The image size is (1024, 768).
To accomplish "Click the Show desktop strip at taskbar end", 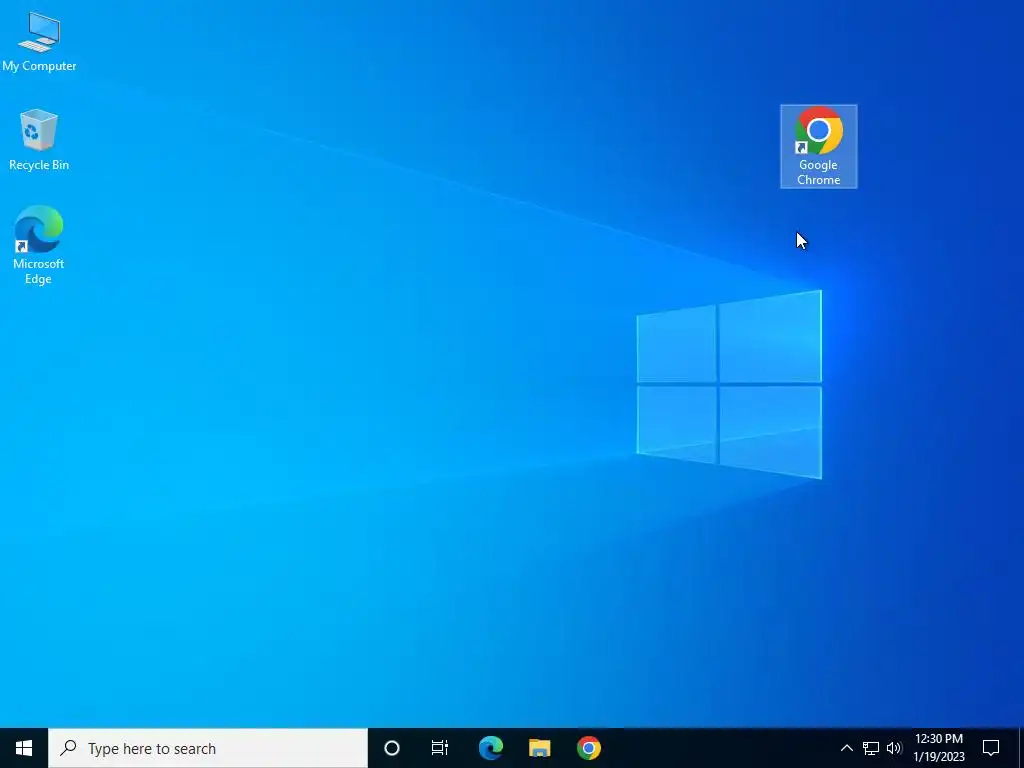I will [x=1021, y=748].
